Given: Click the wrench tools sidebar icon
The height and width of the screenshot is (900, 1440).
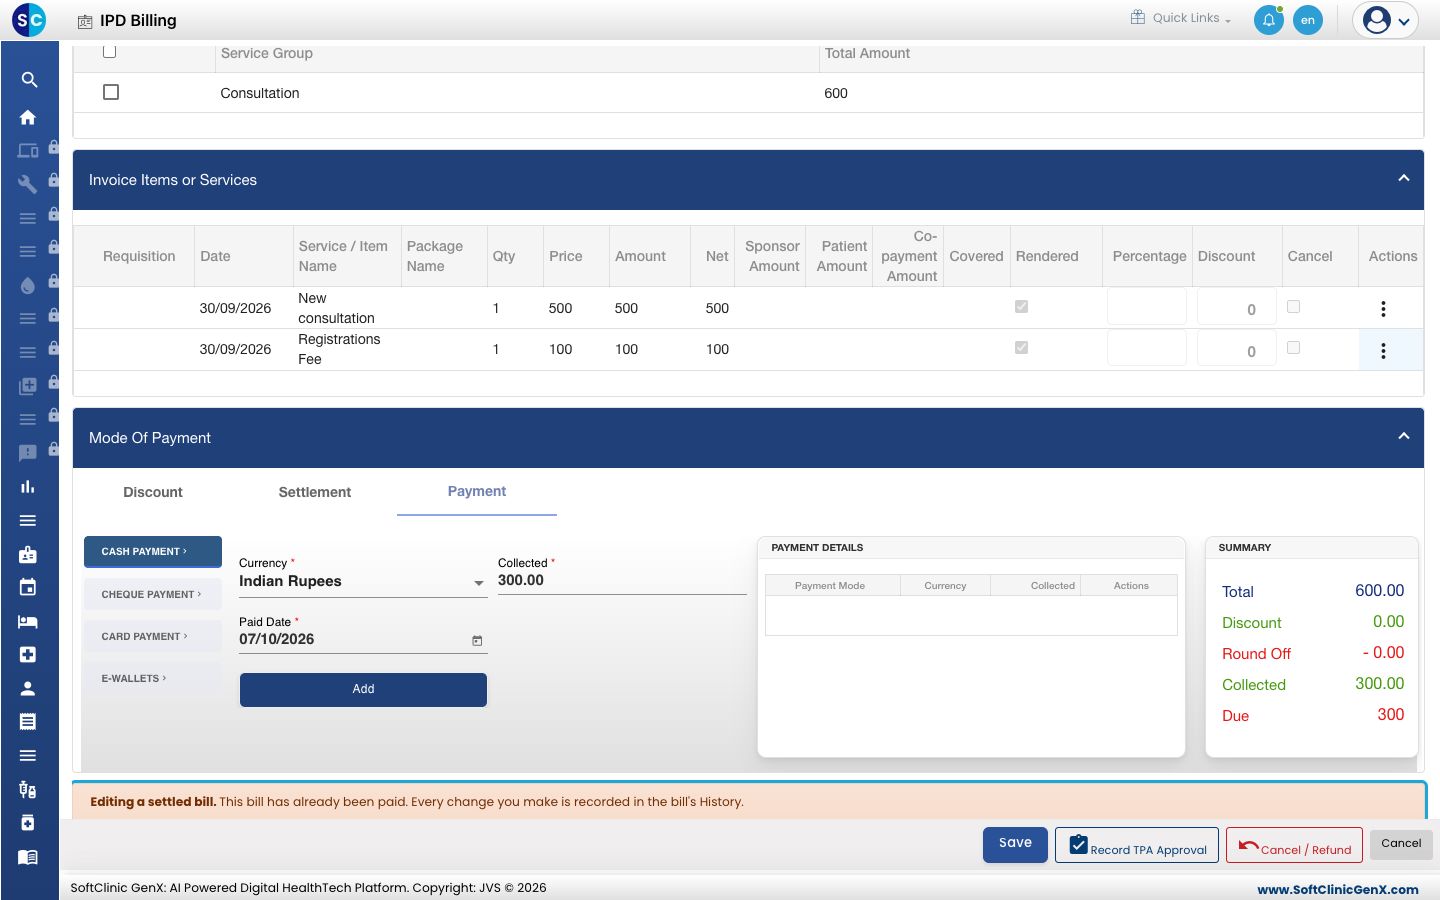Looking at the screenshot, I should 28,184.
